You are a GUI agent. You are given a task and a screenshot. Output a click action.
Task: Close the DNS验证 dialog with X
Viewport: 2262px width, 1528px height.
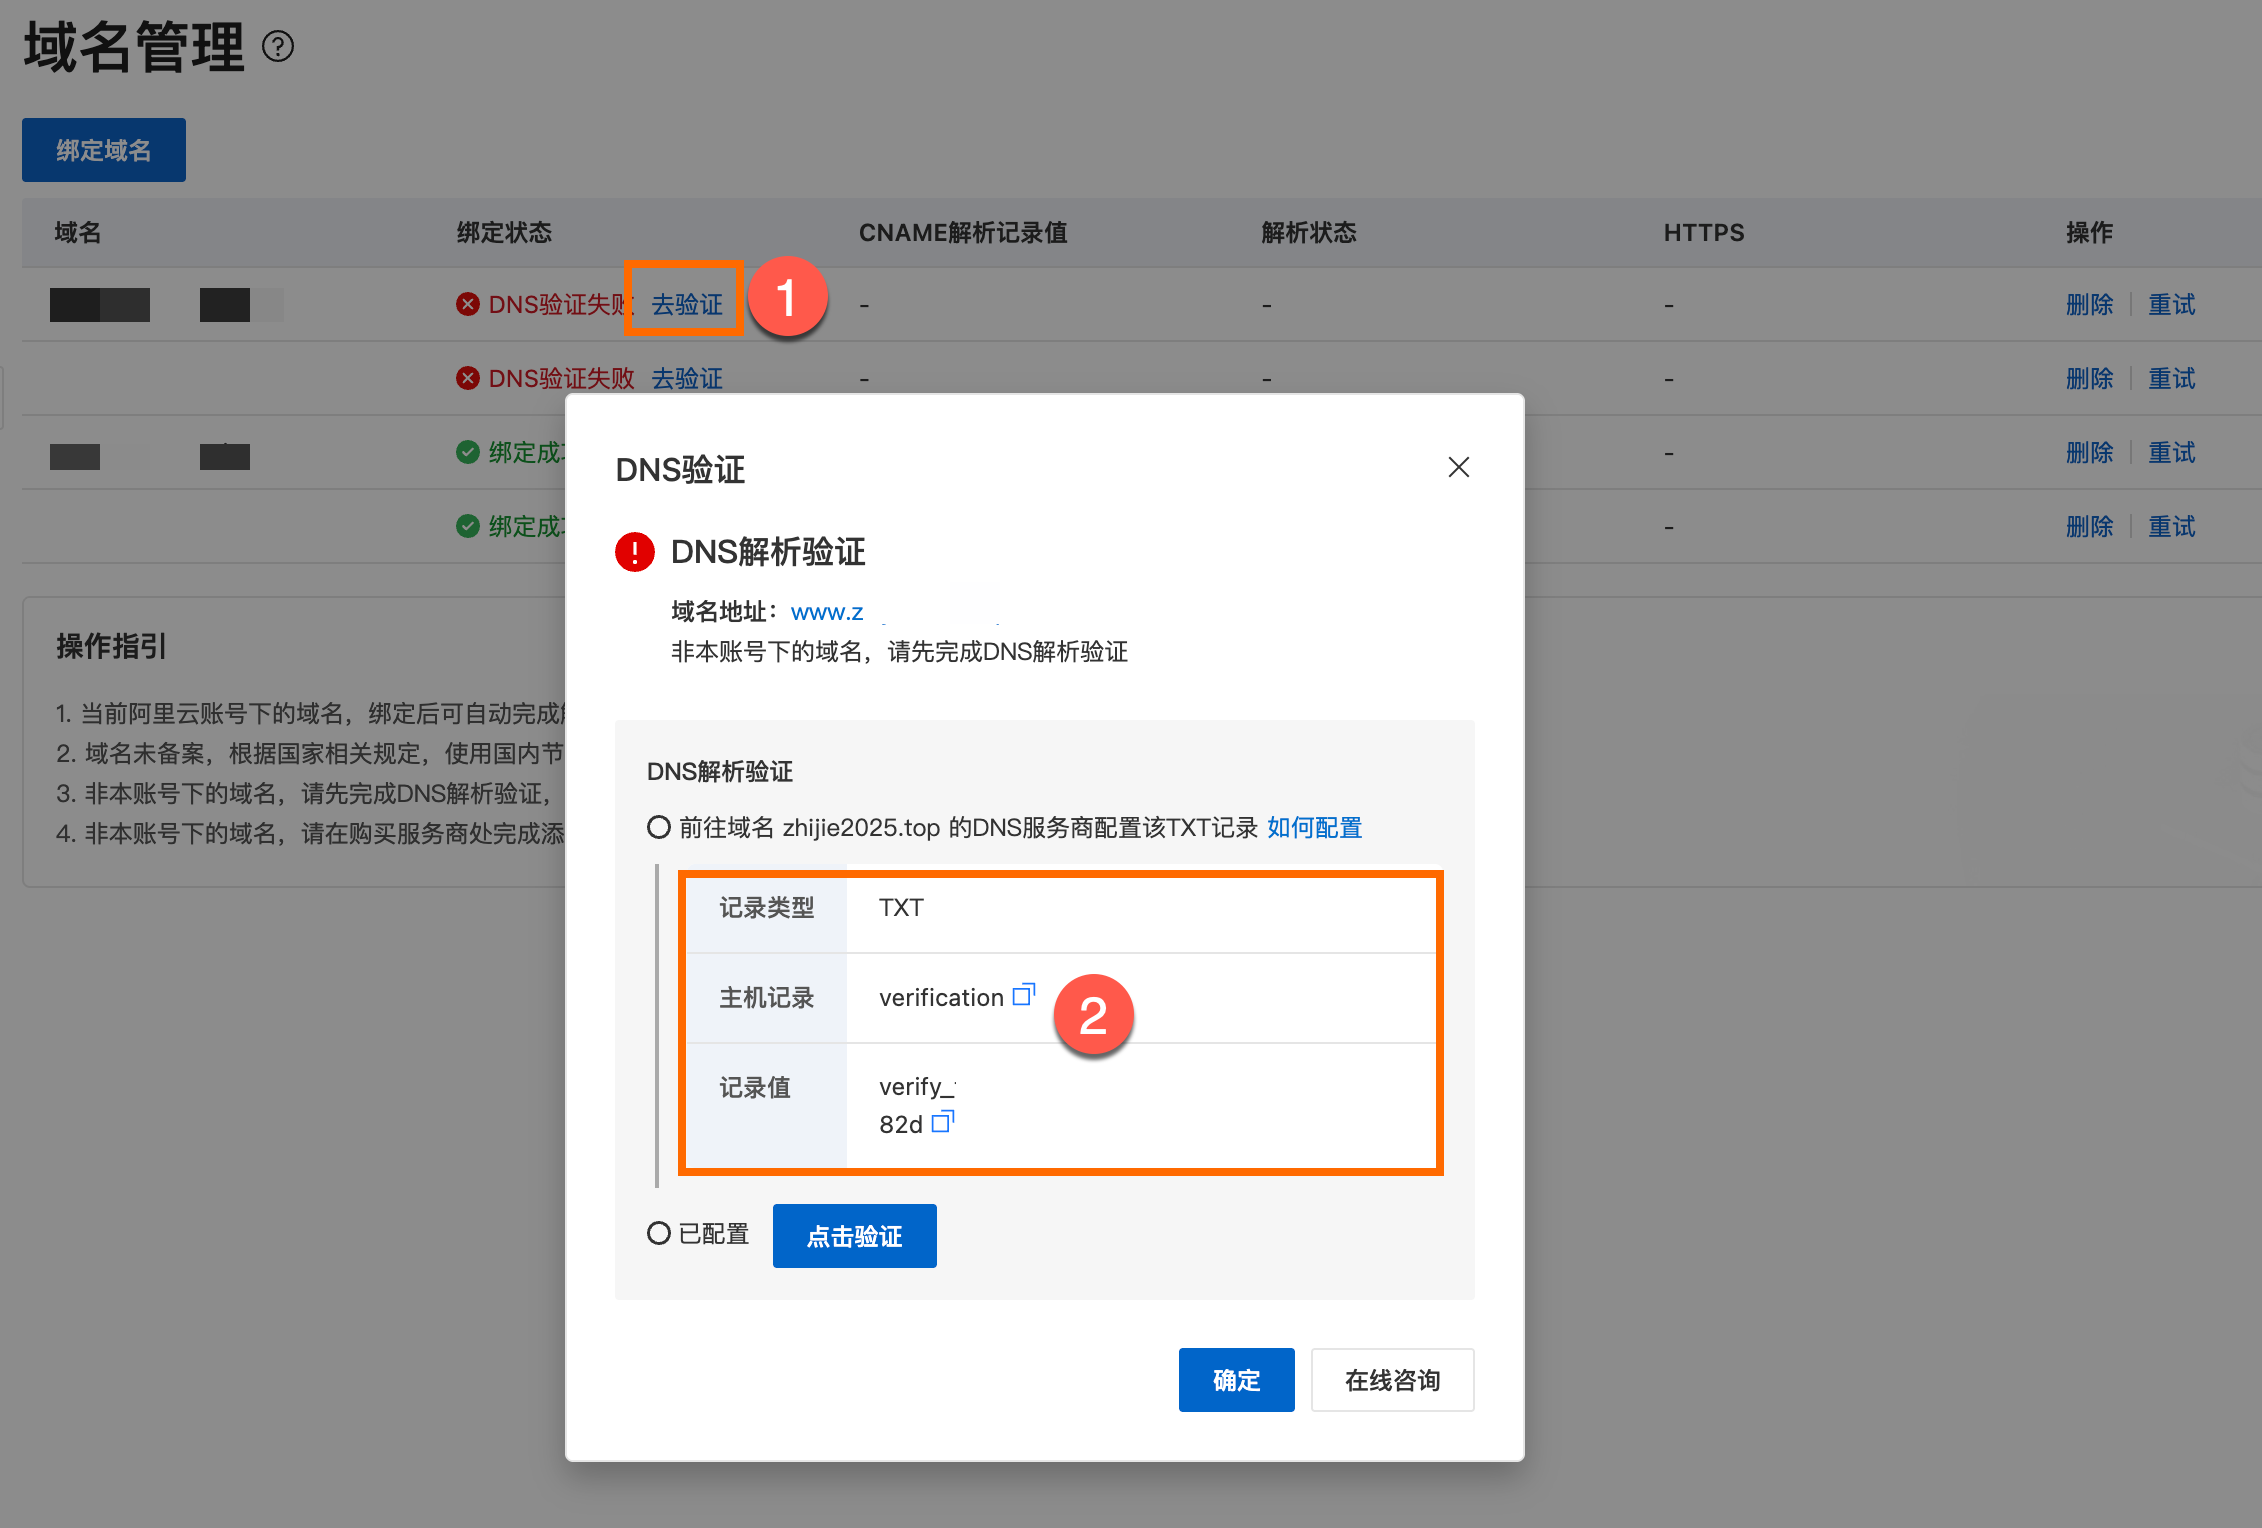pos(1458,467)
